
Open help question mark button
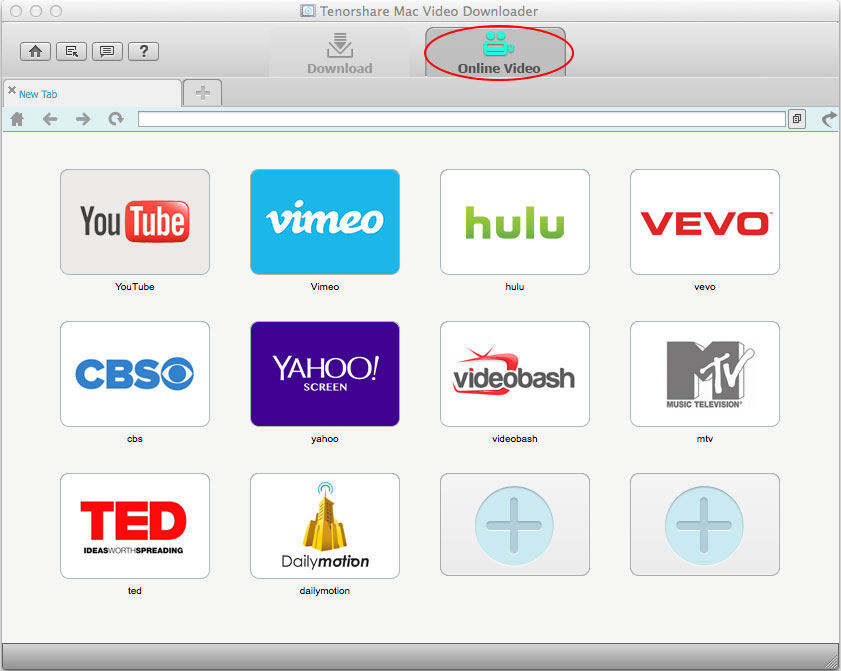click(143, 51)
